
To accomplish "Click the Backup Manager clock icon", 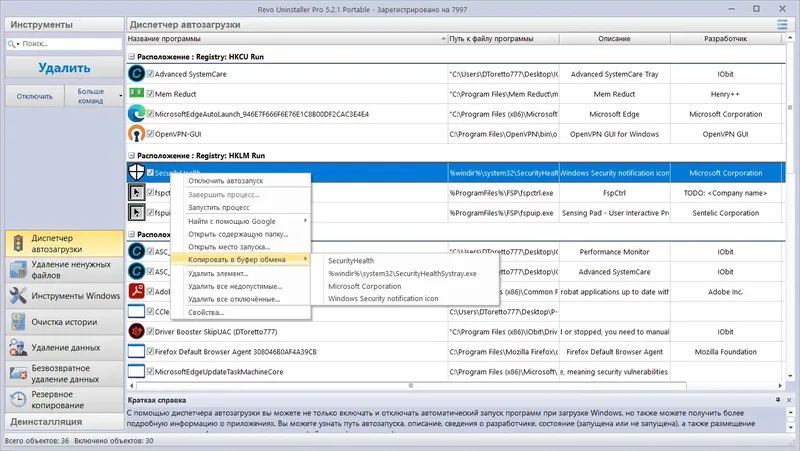I will pyautogui.click(x=18, y=399).
